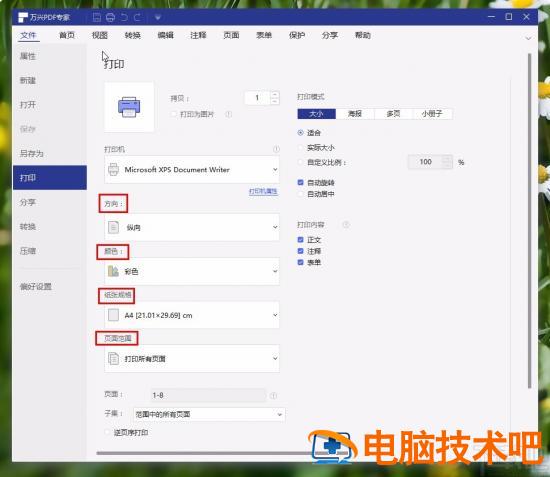
Task: Click the large printer thumbnail icon
Action: pyautogui.click(x=129, y=107)
